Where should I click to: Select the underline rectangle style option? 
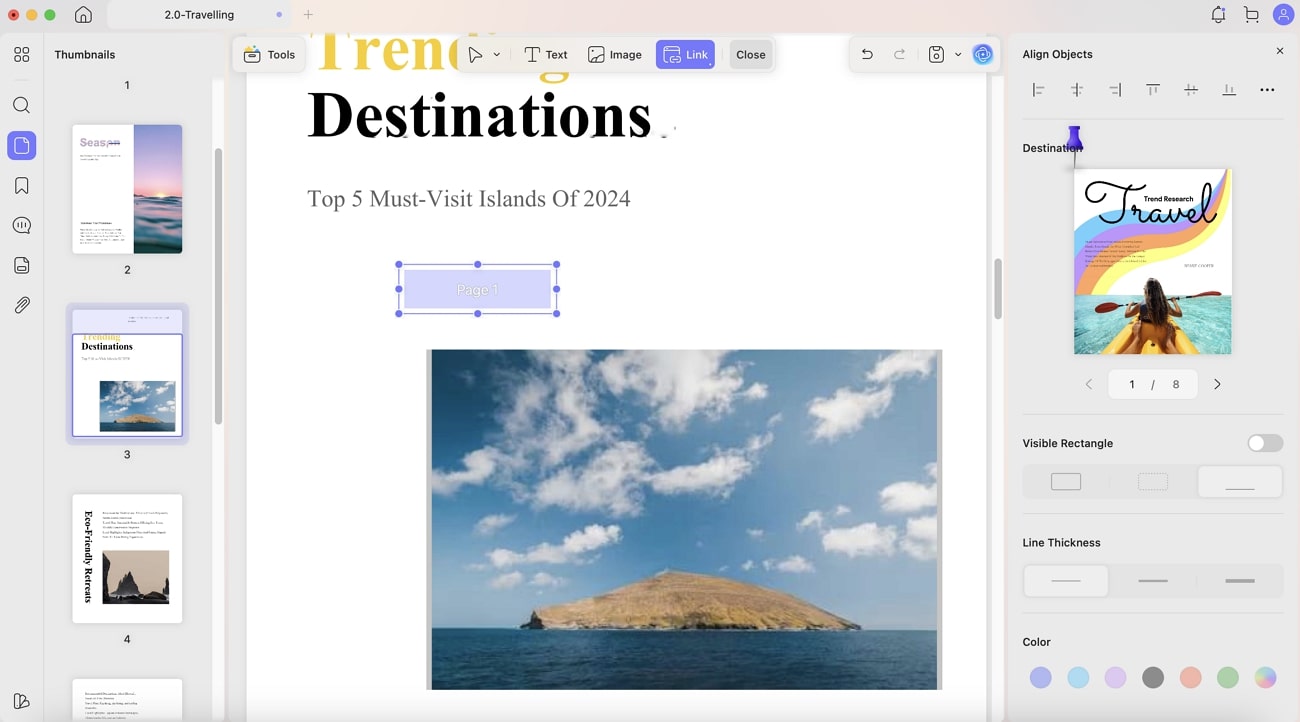point(1240,482)
